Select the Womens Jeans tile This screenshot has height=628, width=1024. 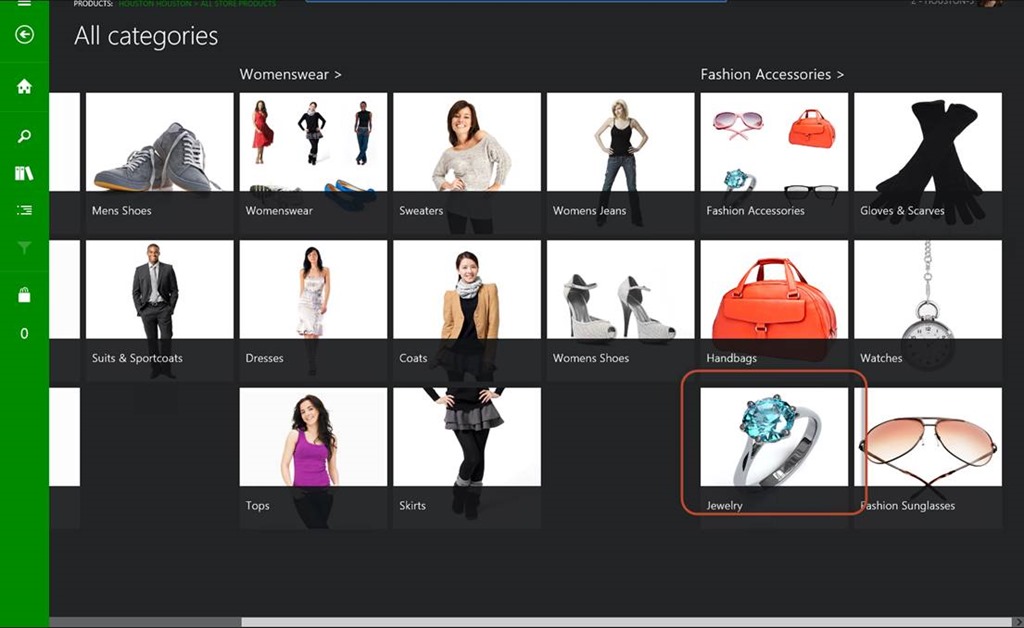tap(620, 162)
